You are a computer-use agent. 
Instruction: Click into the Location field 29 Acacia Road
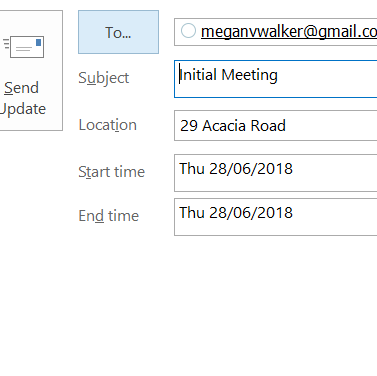click(x=275, y=125)
